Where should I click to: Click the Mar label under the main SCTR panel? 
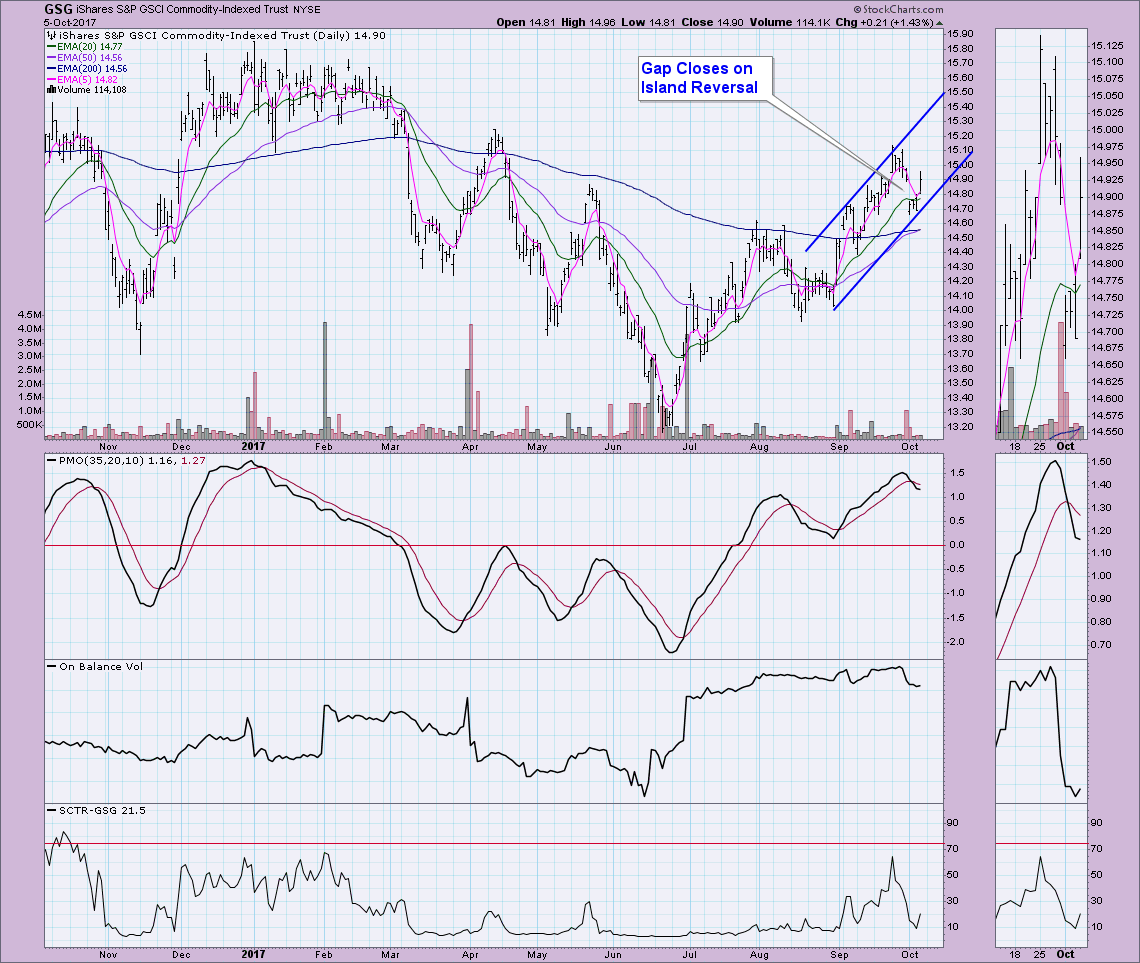tap(390, 954)
